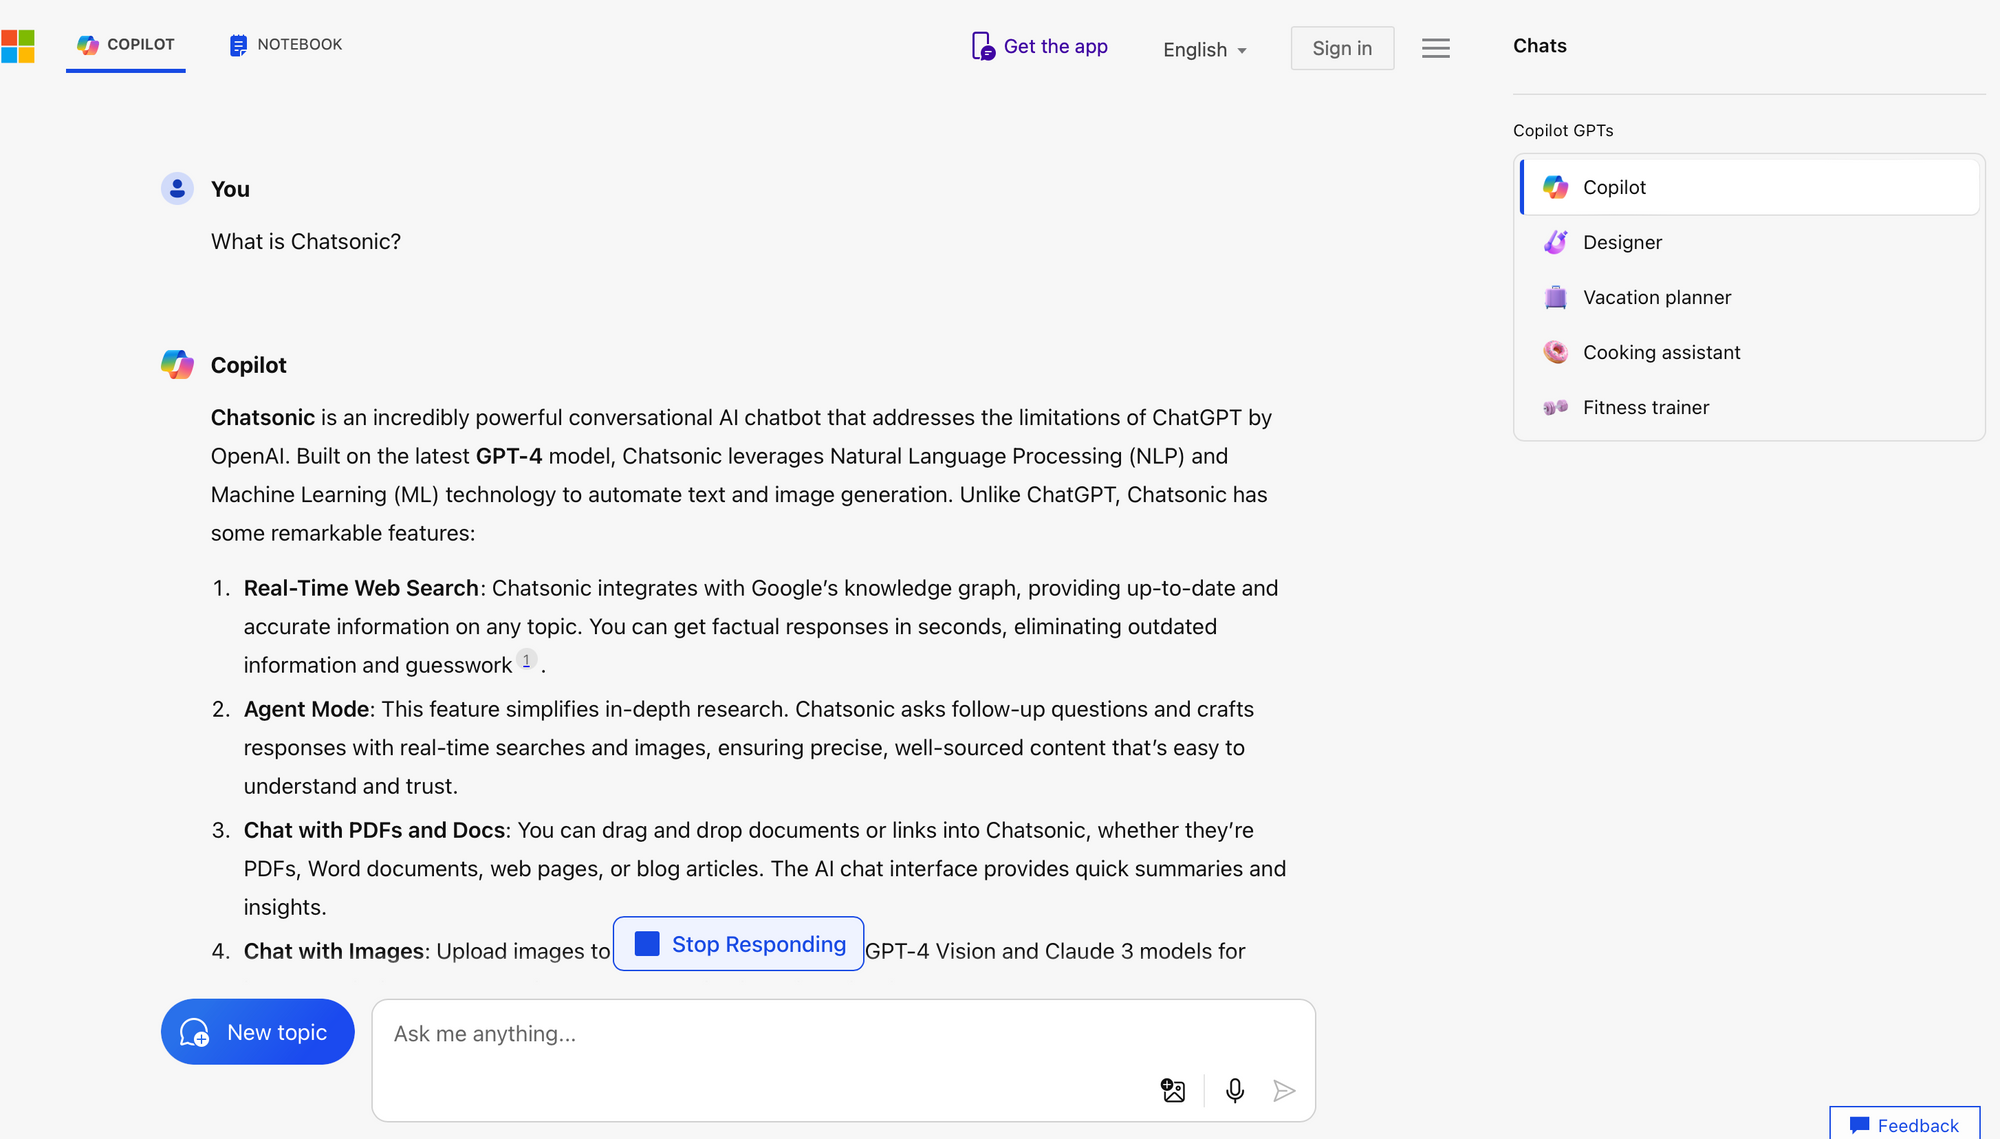Send the message using the paper plane icon
2000x1139 pixels.
1285,1090
